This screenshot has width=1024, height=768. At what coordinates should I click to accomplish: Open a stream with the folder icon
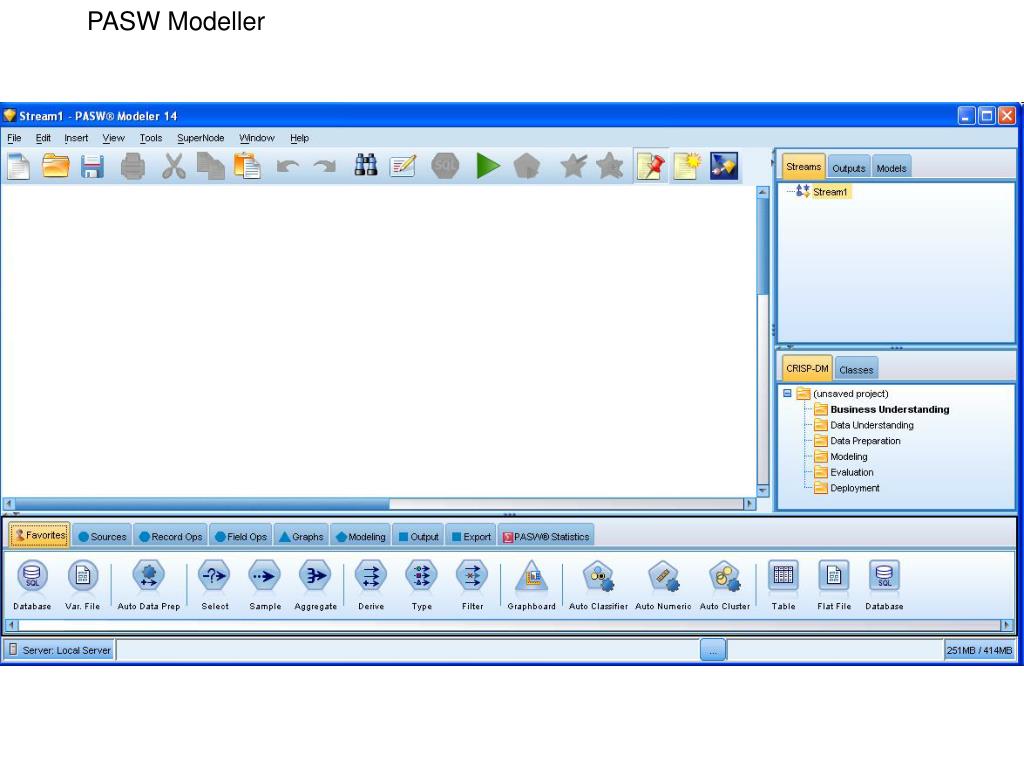click(56, 166)
